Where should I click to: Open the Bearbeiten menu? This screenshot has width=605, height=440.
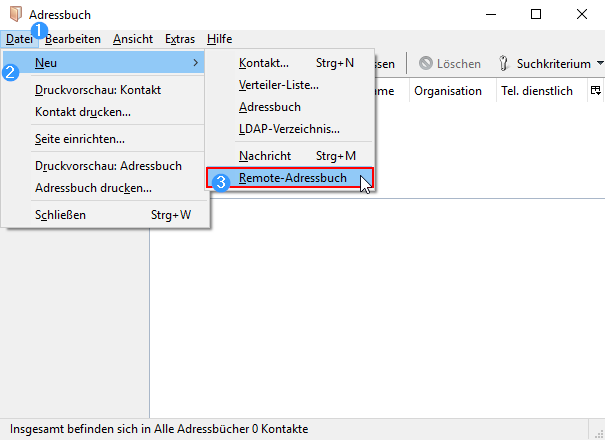tap(73, 39)
